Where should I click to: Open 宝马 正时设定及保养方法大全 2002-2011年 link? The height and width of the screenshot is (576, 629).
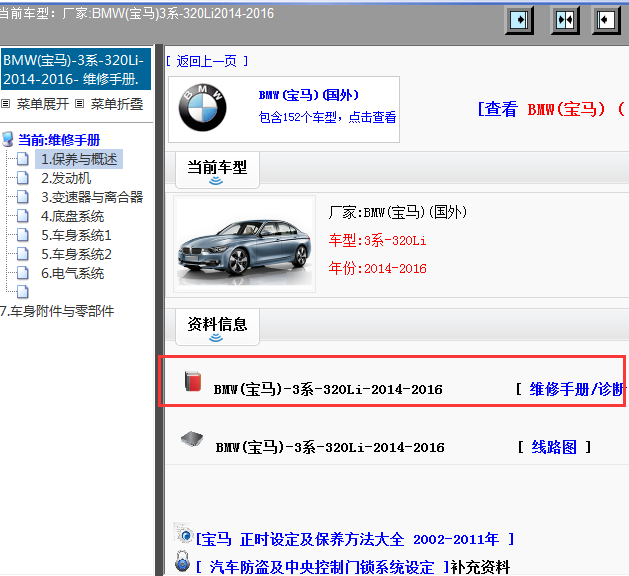[x=355, y=539]
